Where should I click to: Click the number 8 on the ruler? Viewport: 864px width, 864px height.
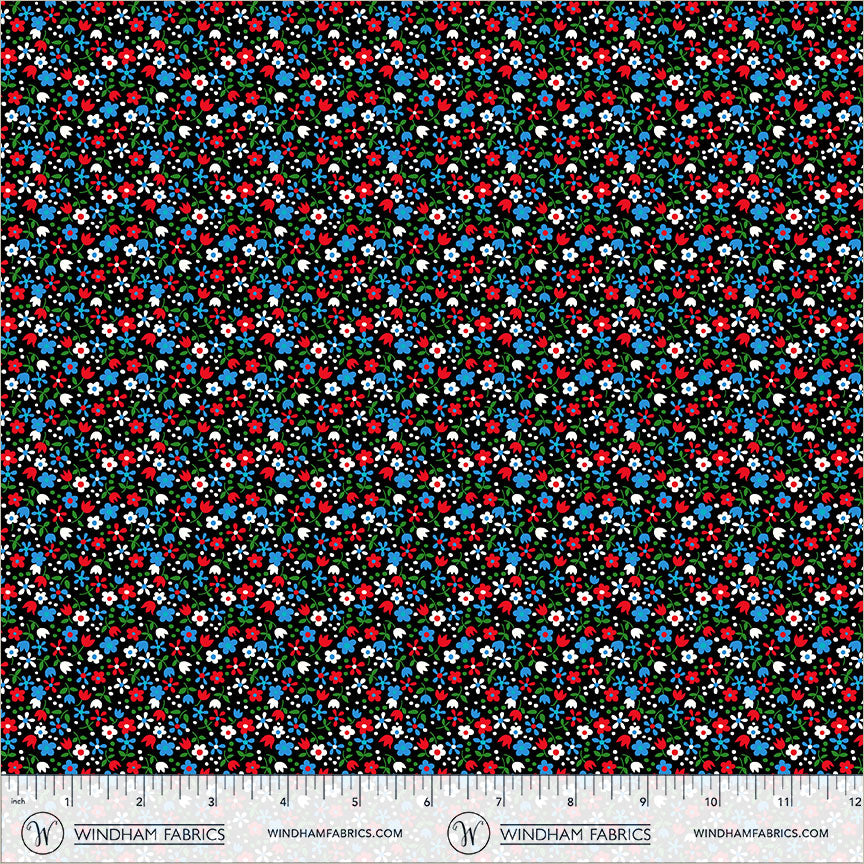tap(571, 802)
